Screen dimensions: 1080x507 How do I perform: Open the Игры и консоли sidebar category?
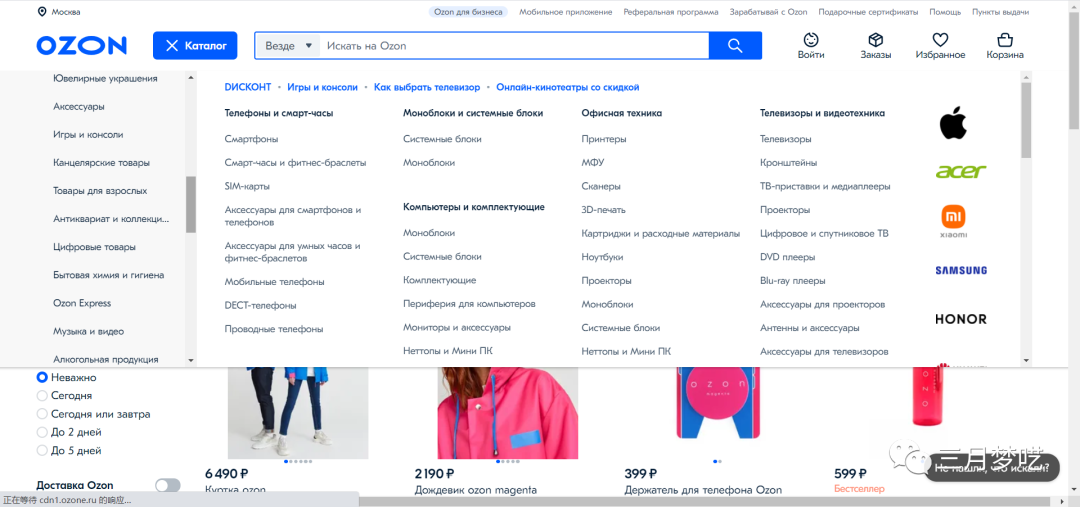click(88, 134)
